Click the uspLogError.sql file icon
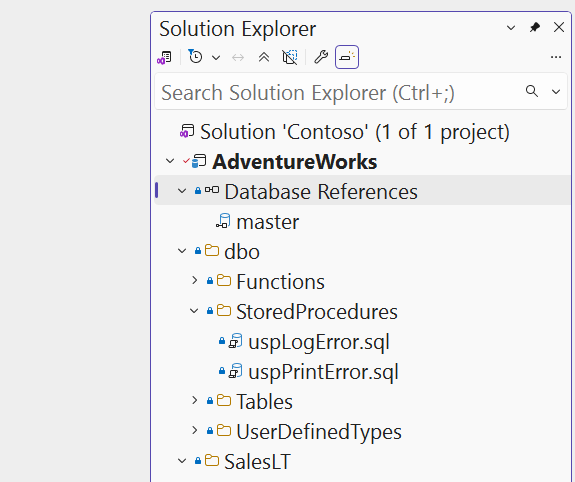This screenshot has width=575, height=482. [x=236, y=341]
